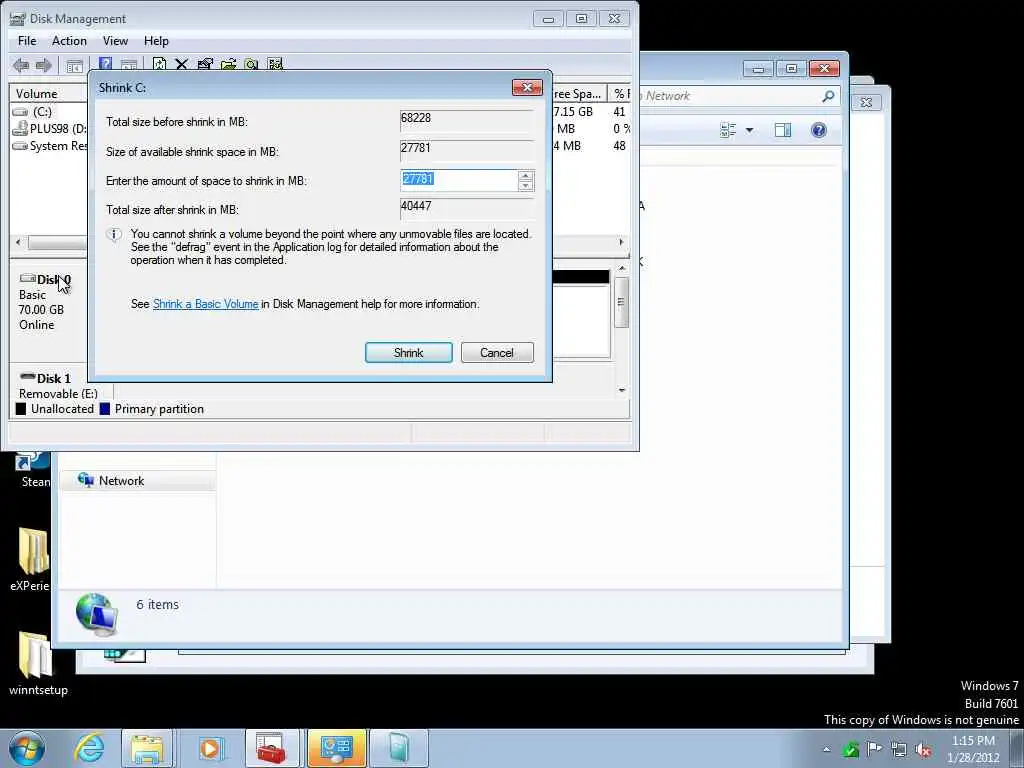This screenshot has width=1024, height=768.
Task: Open the View menu
Action: coord(115,40)
